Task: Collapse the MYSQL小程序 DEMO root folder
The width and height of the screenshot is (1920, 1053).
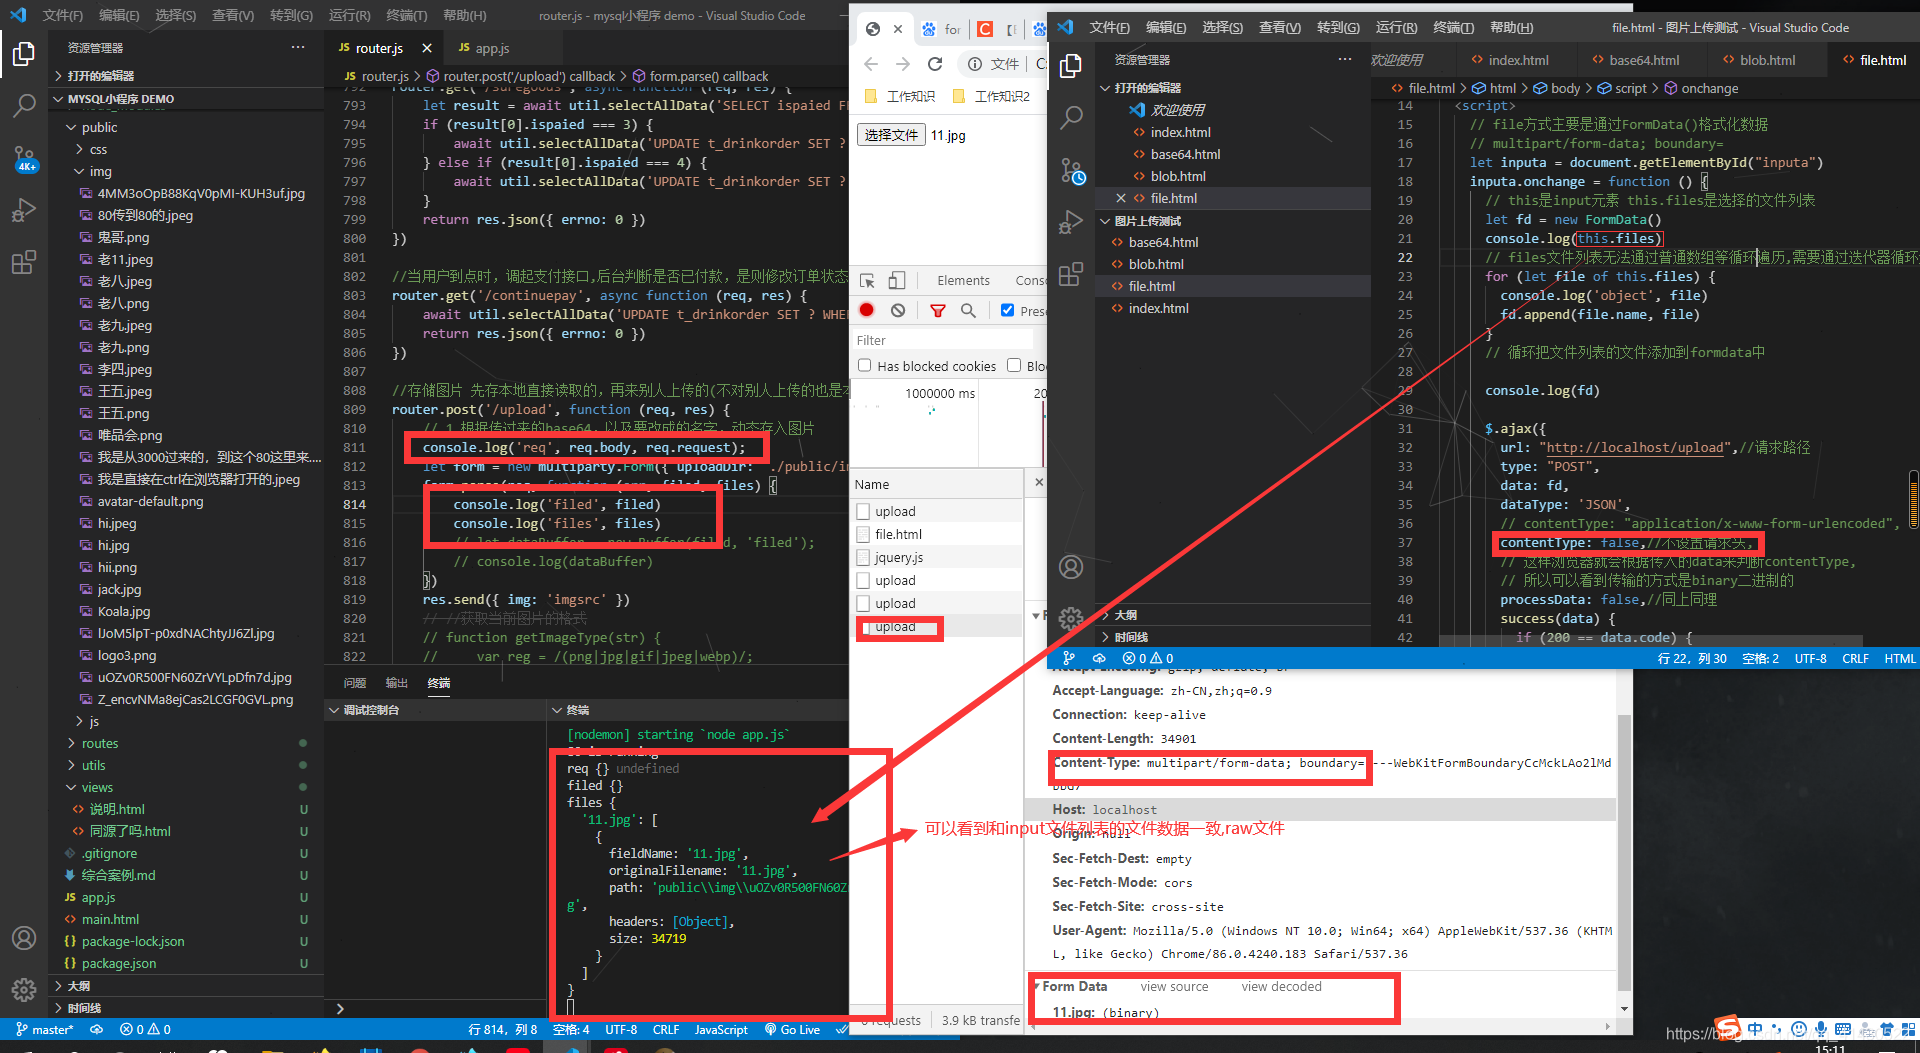Action: click(120, 99)
